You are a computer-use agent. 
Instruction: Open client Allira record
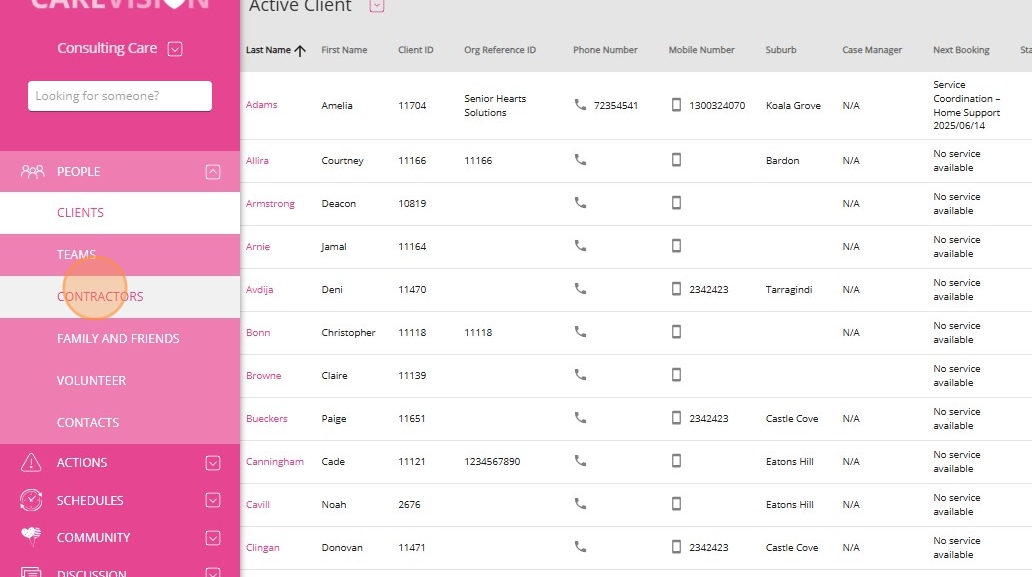click(x=257, y=161)
